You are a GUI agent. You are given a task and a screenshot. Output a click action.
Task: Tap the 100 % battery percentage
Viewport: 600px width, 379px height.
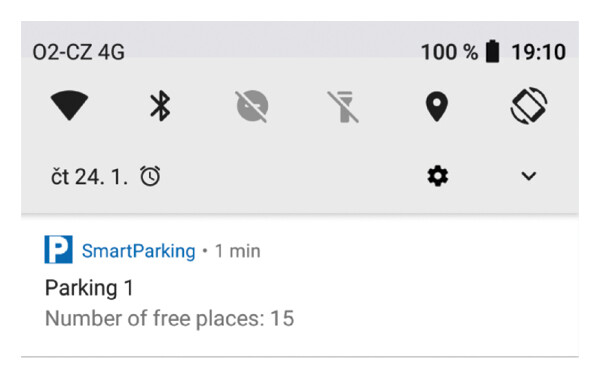click(450, 52)
